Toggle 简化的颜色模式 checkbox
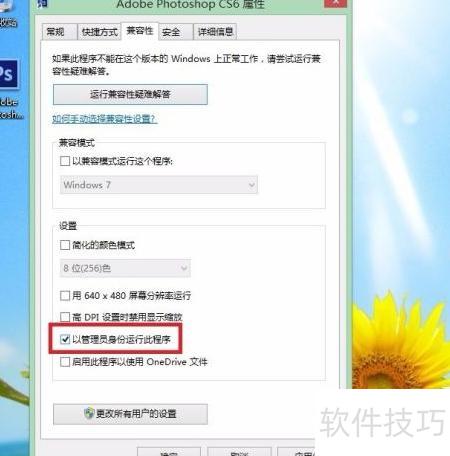The image size is (450, 456). (x=65, y=245)
